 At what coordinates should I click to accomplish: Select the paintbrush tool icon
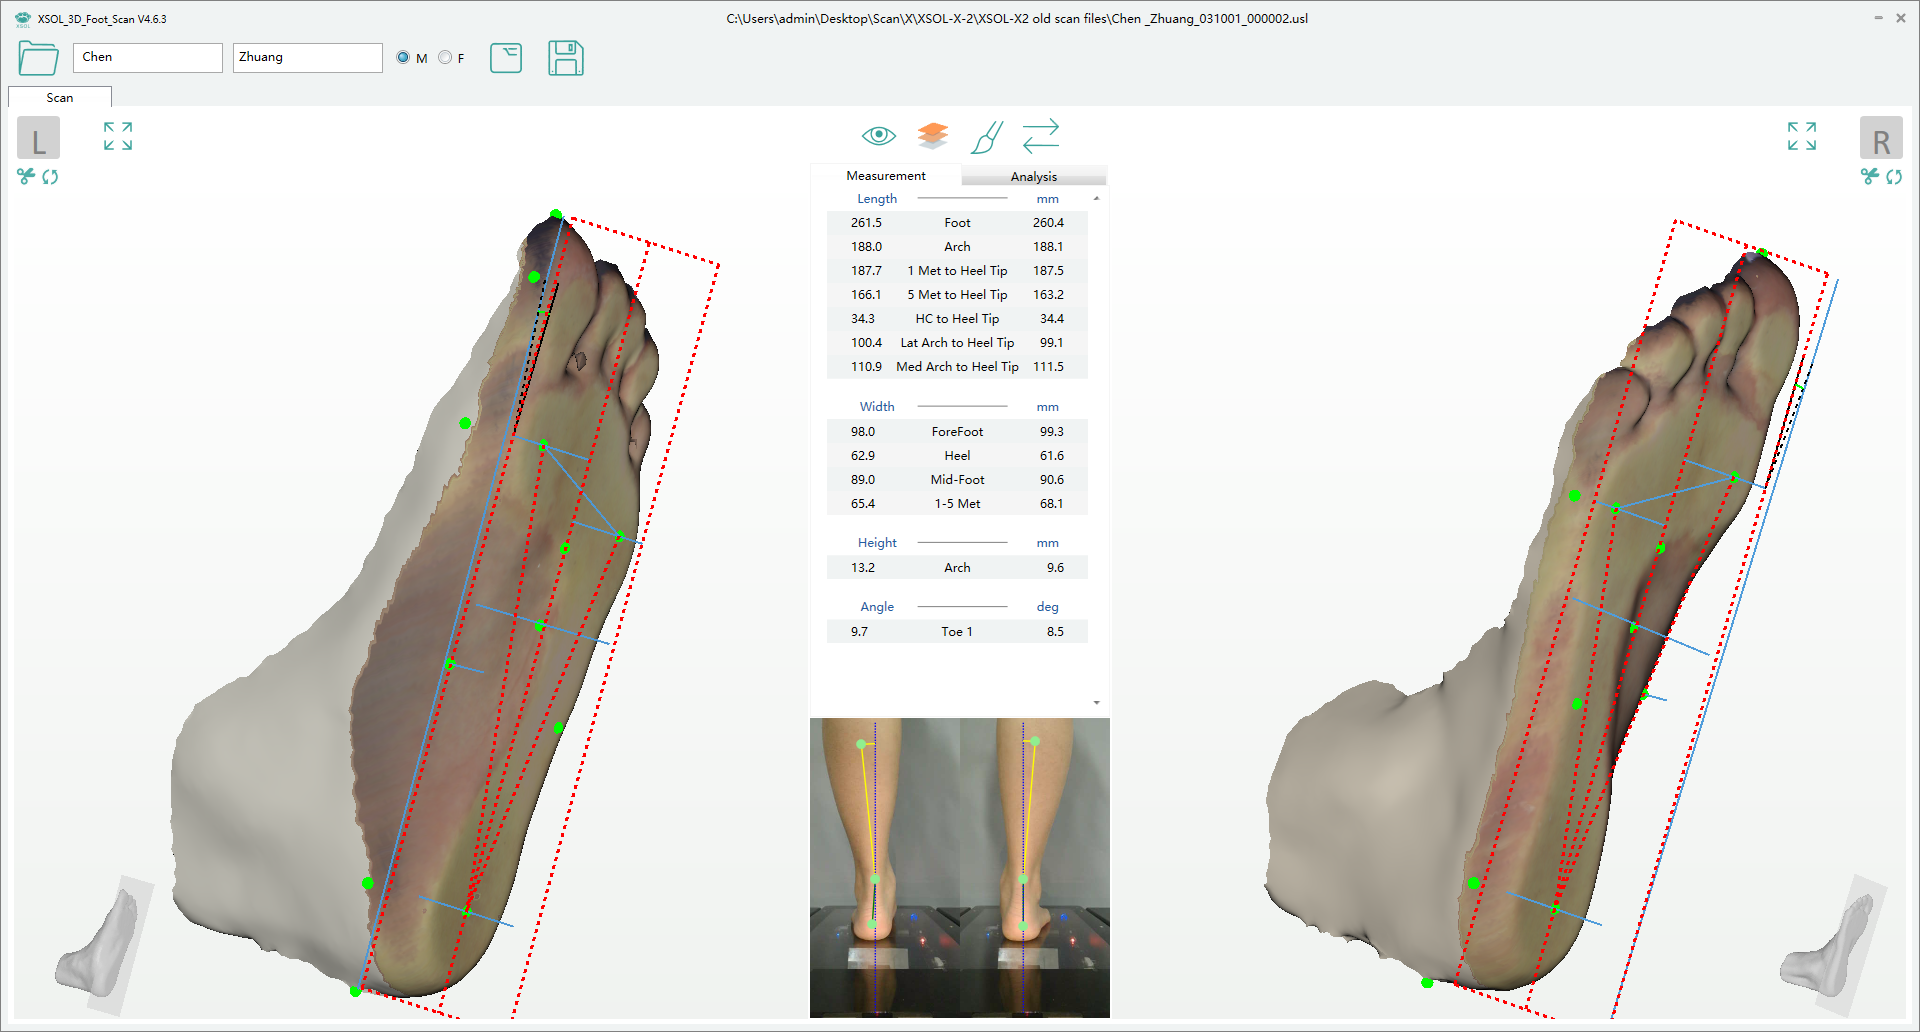click(x=986, y=137)
